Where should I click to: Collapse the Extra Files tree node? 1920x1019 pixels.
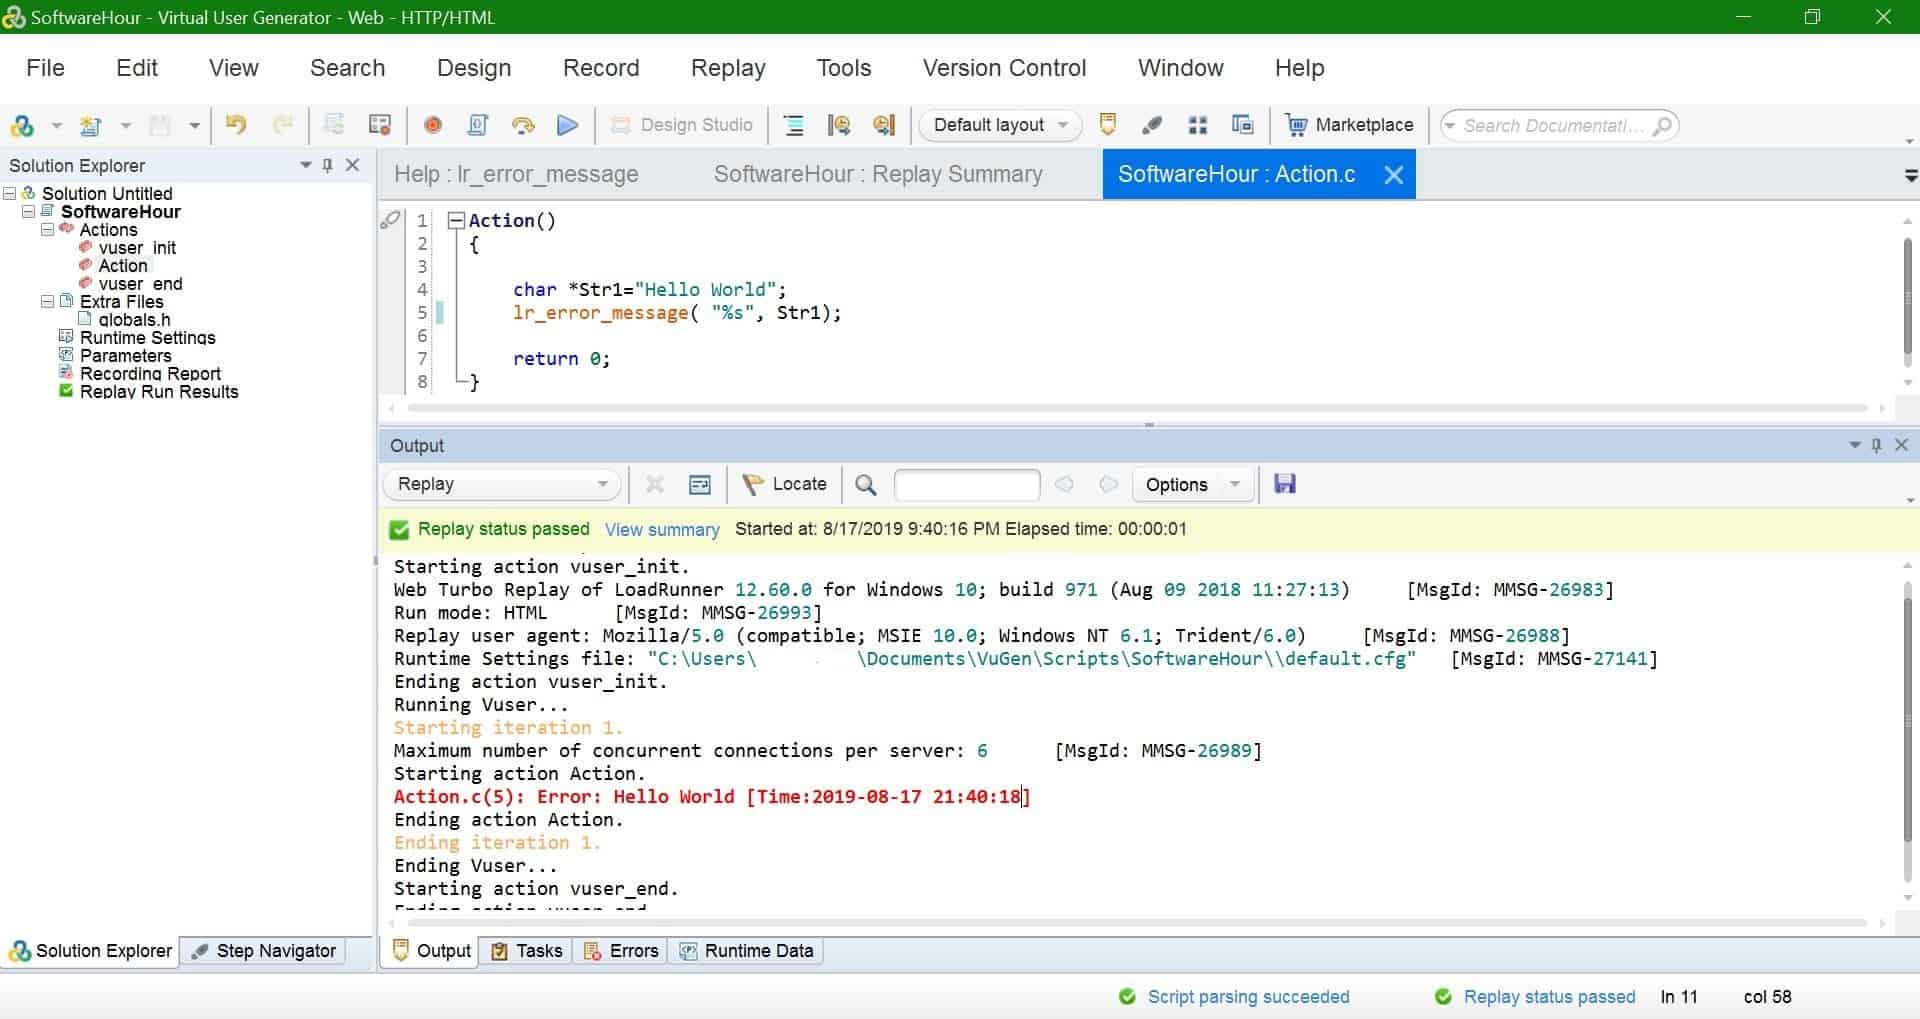coord(47,301)
